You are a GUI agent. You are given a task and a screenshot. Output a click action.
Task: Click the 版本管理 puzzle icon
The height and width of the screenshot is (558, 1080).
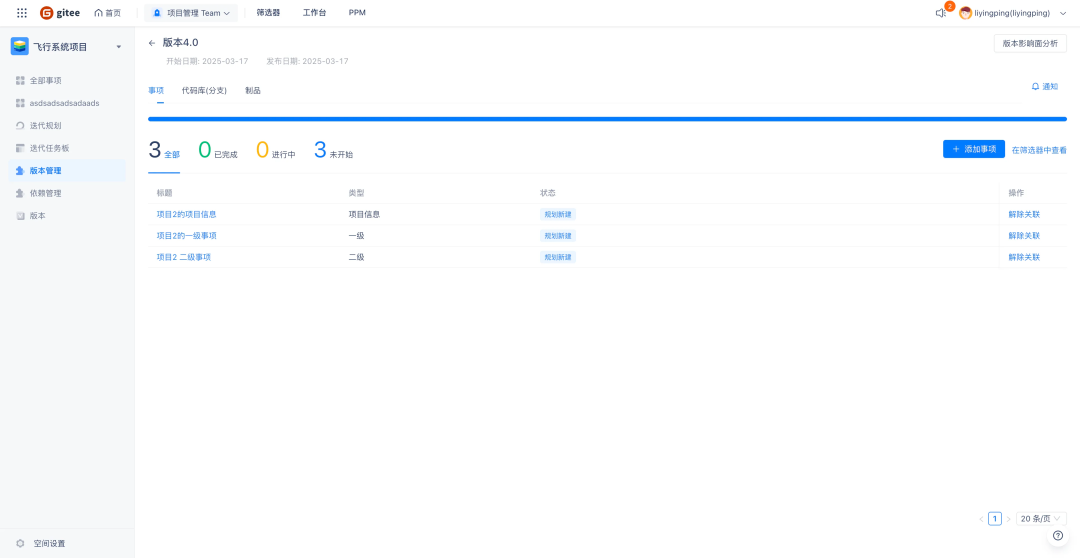[21, 171]
